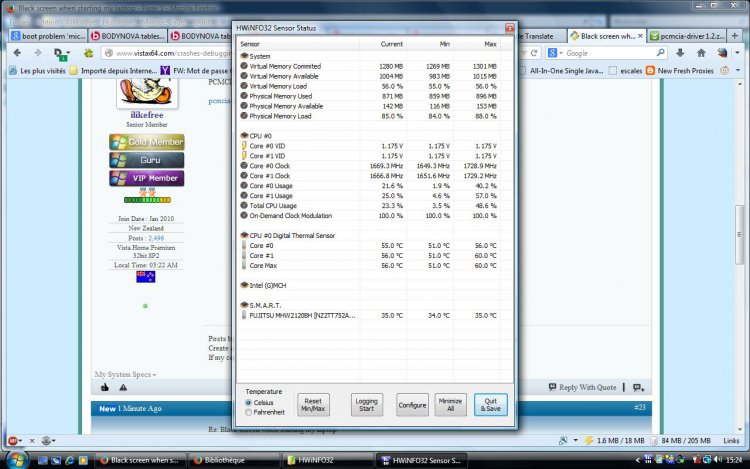Viewport: 750px width, 469px height.
Task: Click the Minimize All button
Action: [450, 405]
